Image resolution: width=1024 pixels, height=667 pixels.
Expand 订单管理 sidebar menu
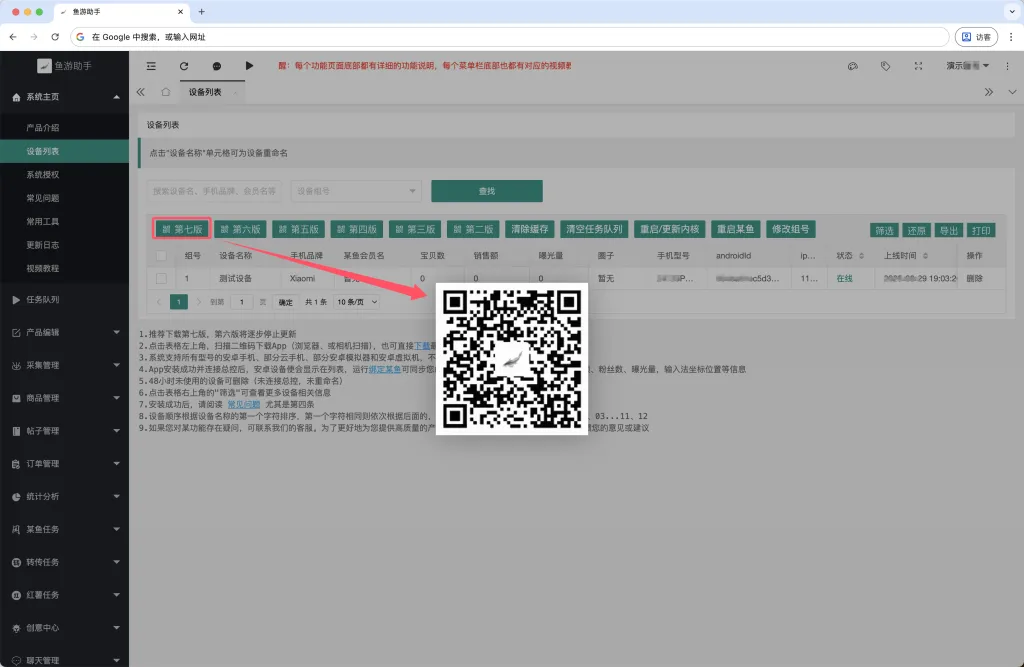tap(65, 464)
